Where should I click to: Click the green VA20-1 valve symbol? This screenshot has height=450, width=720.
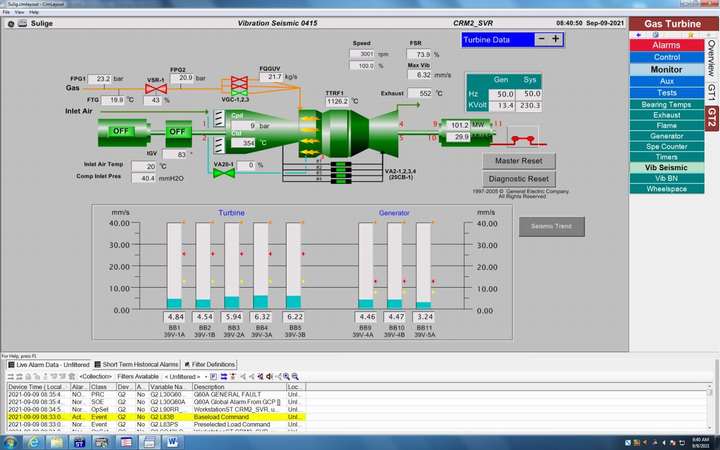[224, 174]
